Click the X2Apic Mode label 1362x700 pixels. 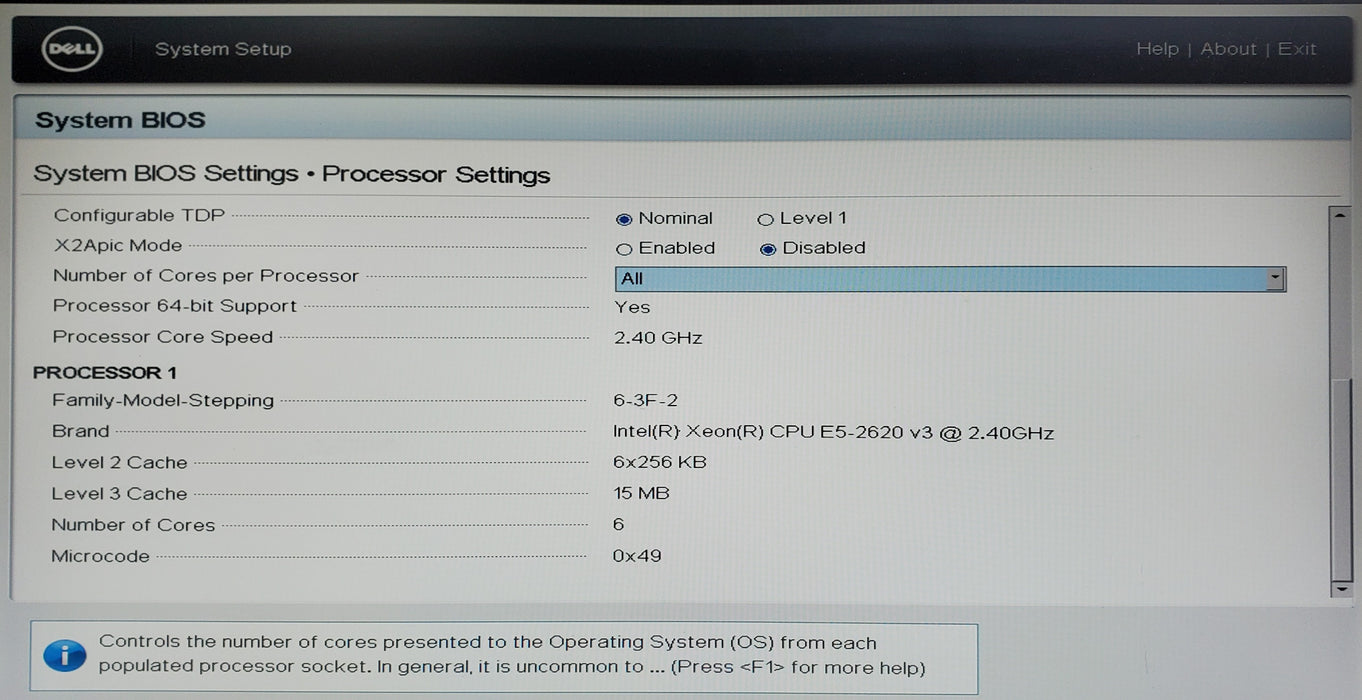[x=118, y=245]
